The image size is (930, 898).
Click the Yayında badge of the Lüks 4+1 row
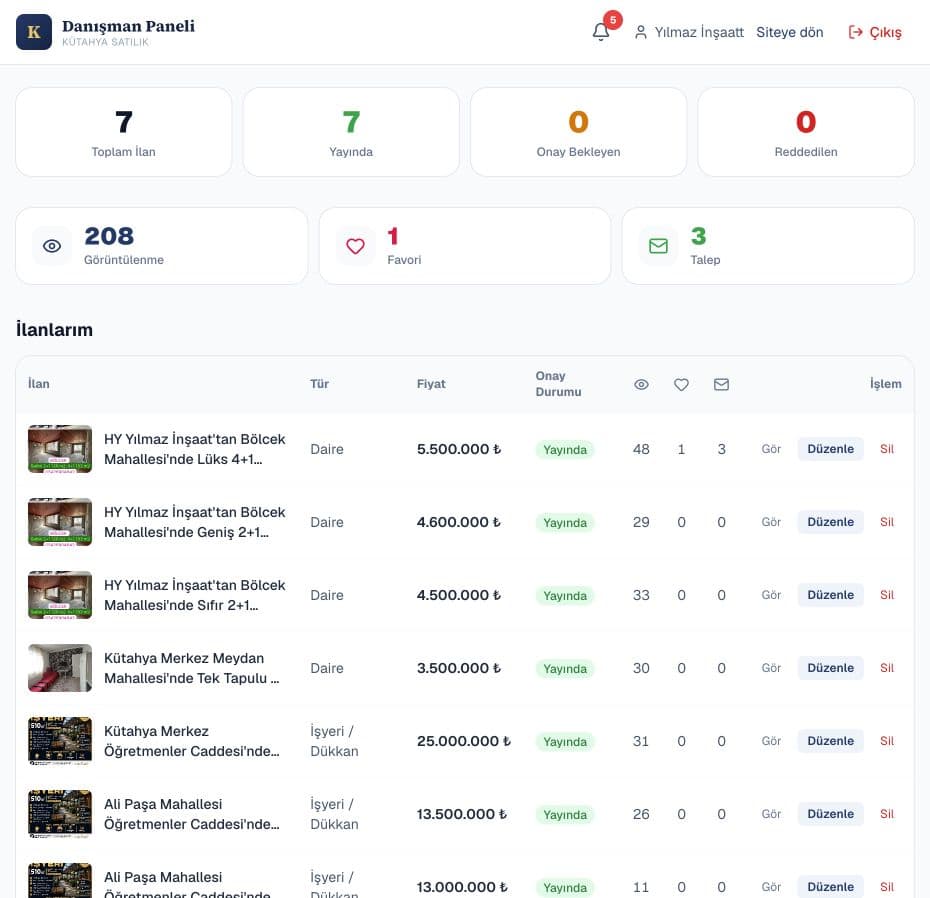(x=565, y=450)
